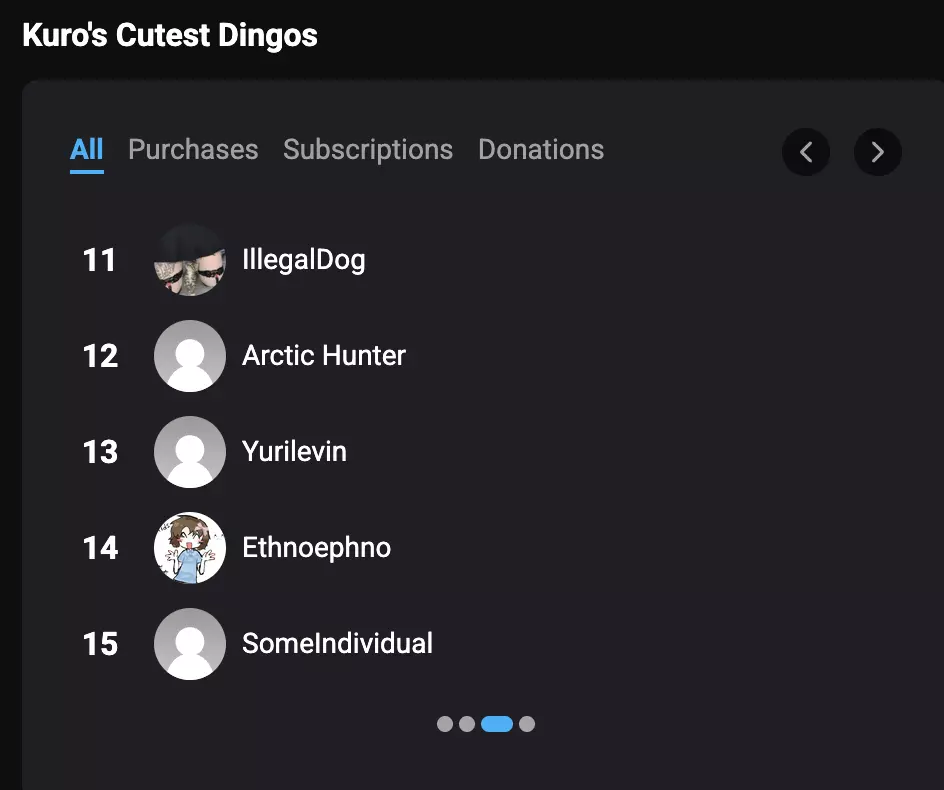Open the SomeIndividual username
The width and height of the screenshot is (944, 790).
(x=337, y=644)
